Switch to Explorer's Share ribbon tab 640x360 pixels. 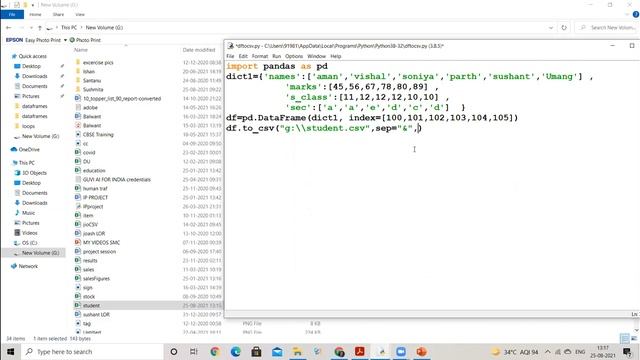58,15
